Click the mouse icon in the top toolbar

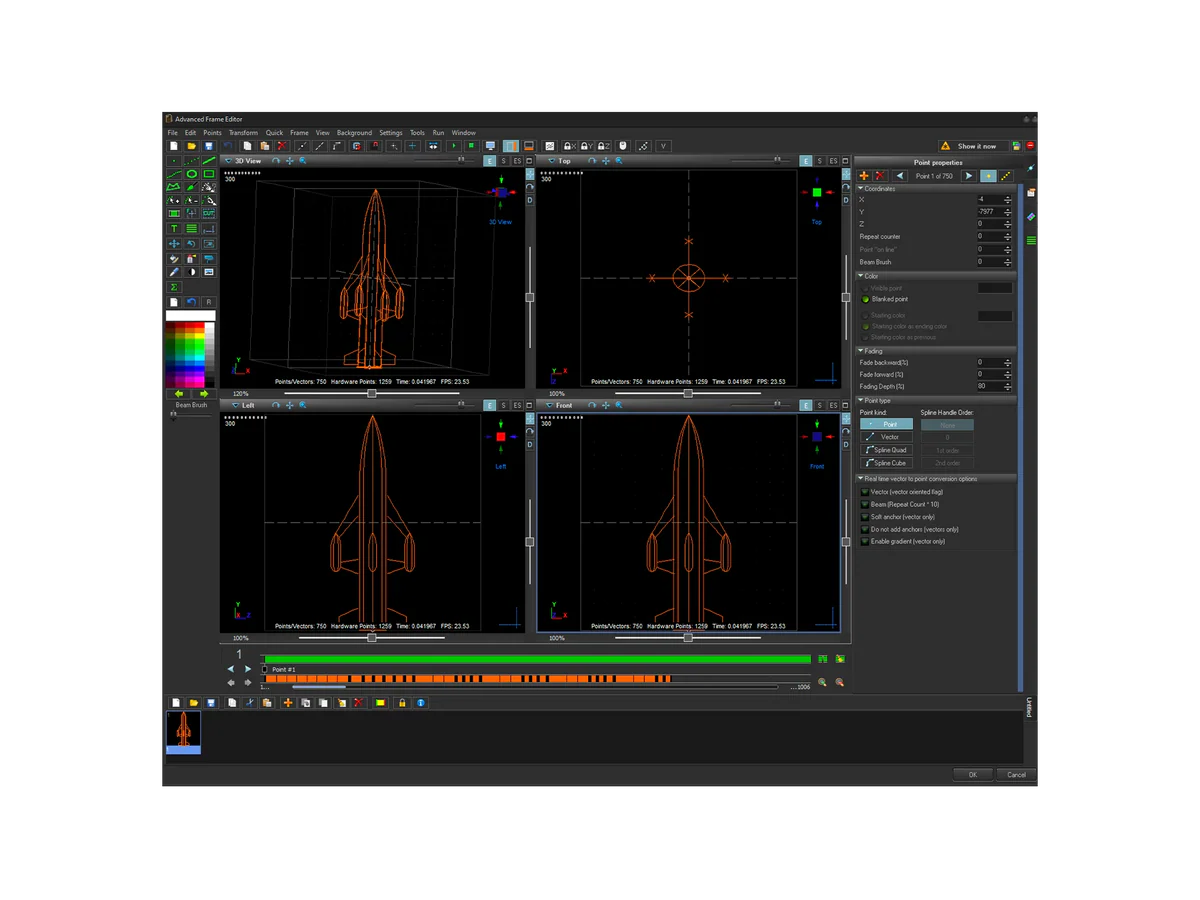point(623,146)
